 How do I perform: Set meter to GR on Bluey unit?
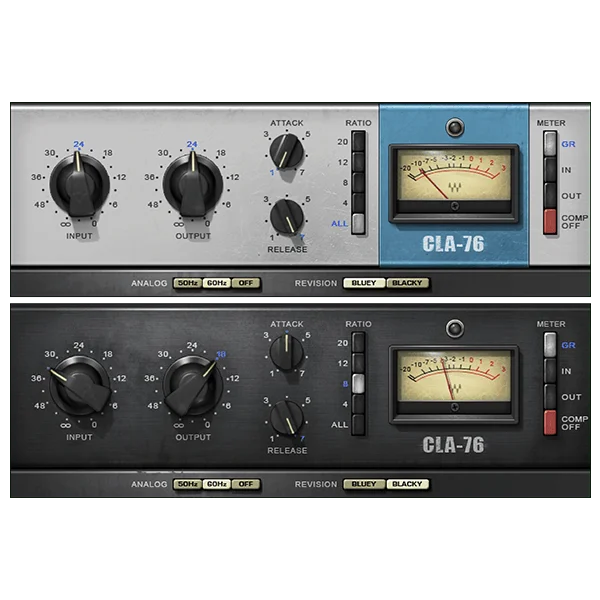tap(550, 144)
